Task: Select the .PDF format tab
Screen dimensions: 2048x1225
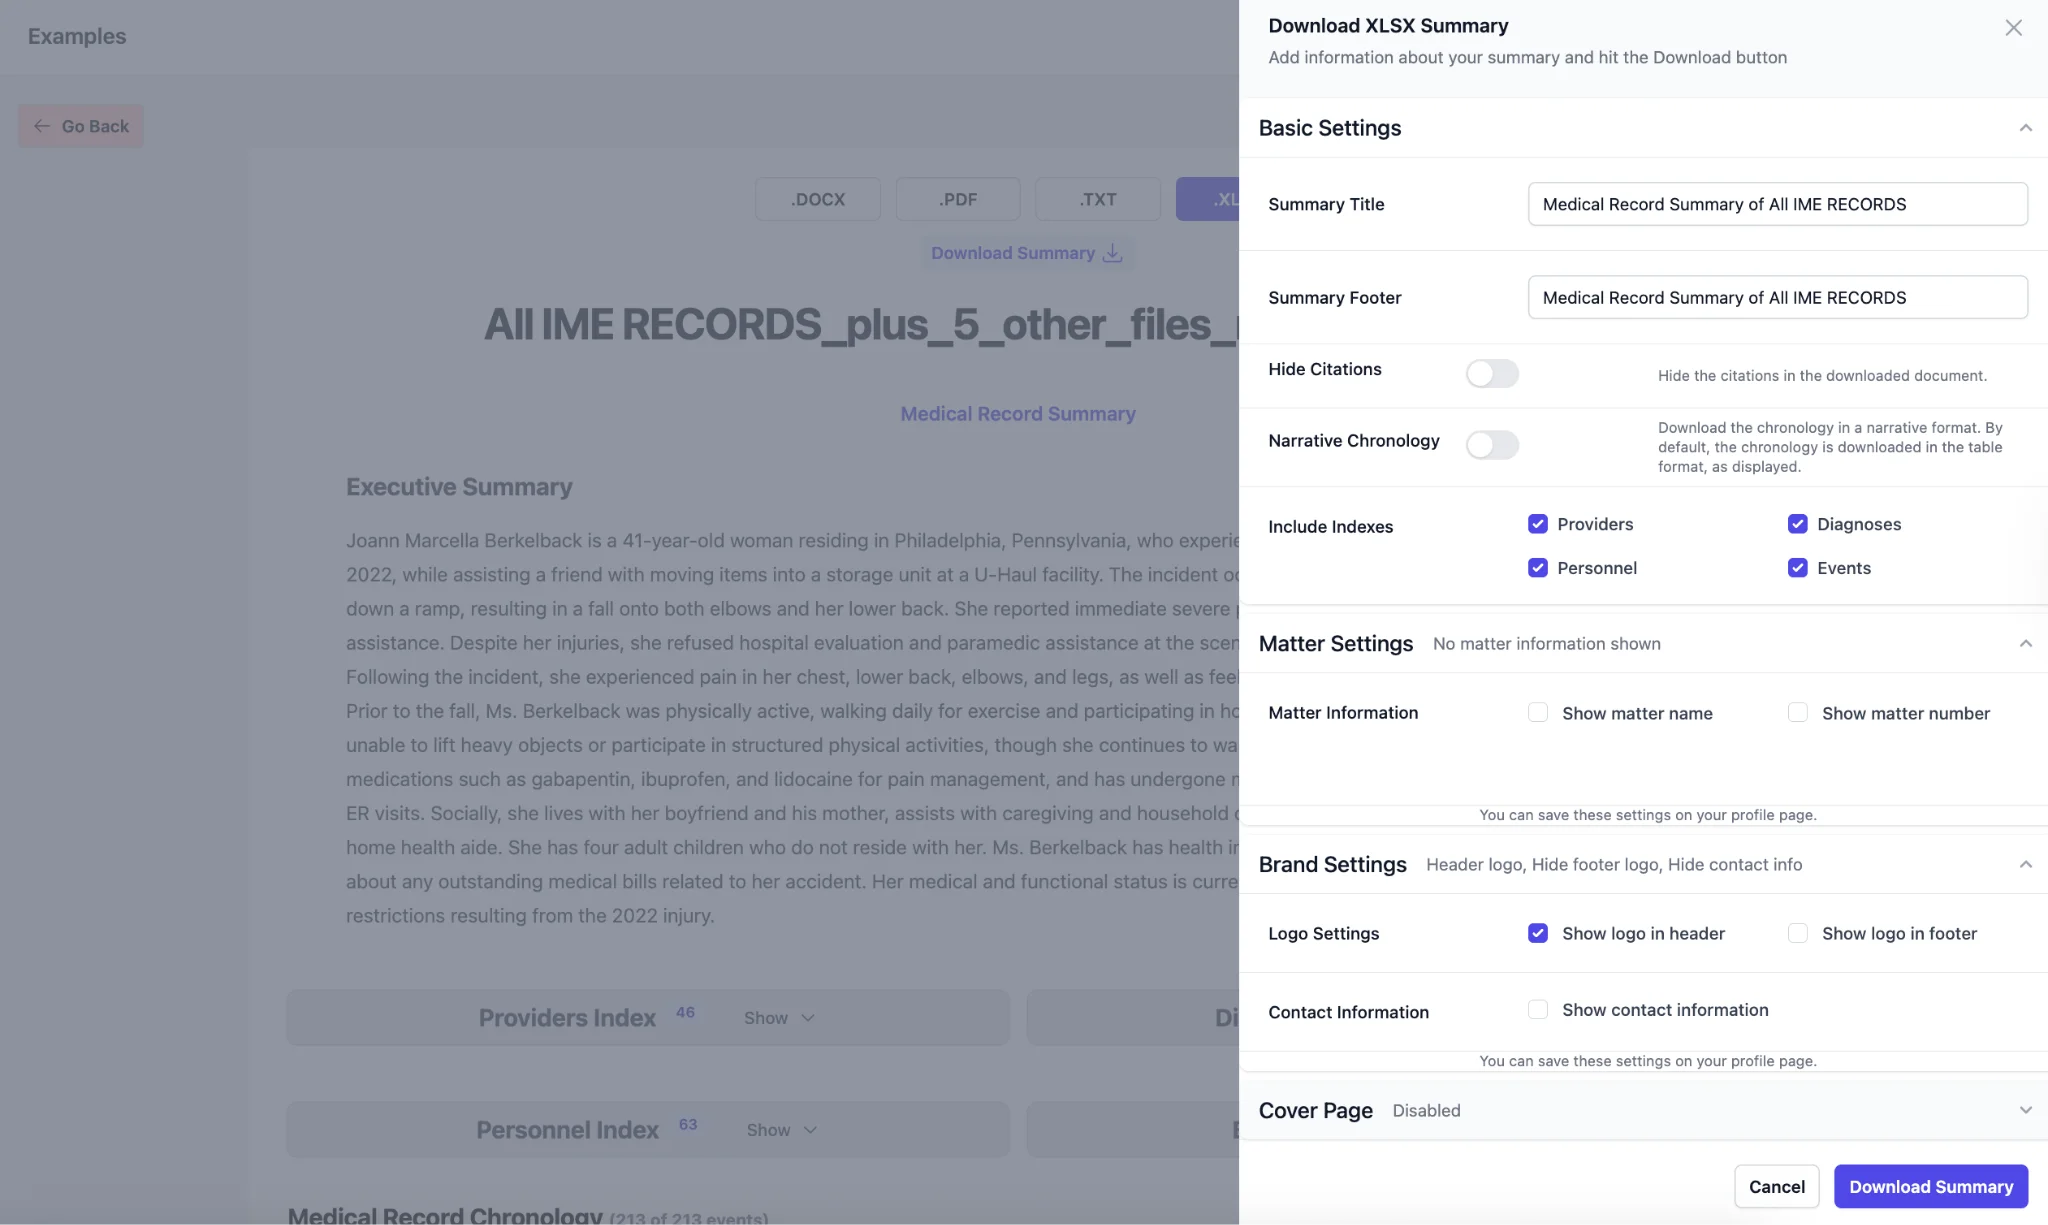Action: 957,199
